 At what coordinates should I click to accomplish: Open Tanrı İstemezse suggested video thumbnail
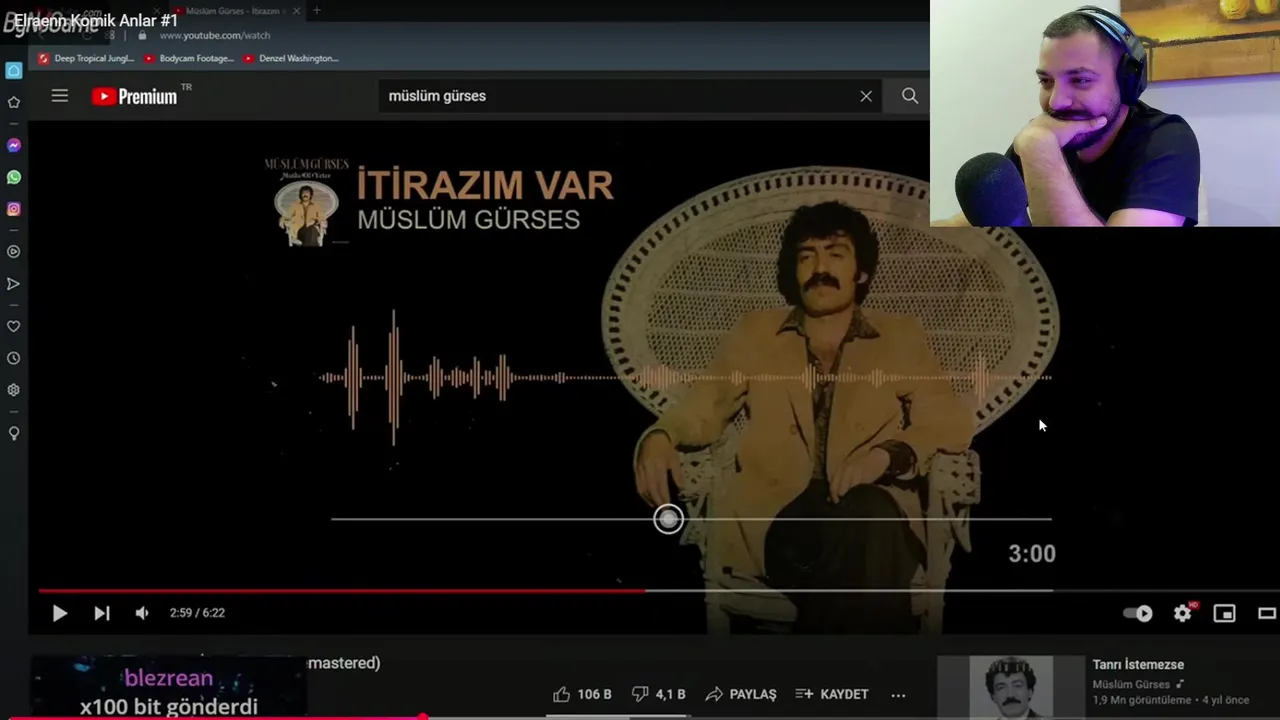pyautogui.click(x=1011, y=688)
